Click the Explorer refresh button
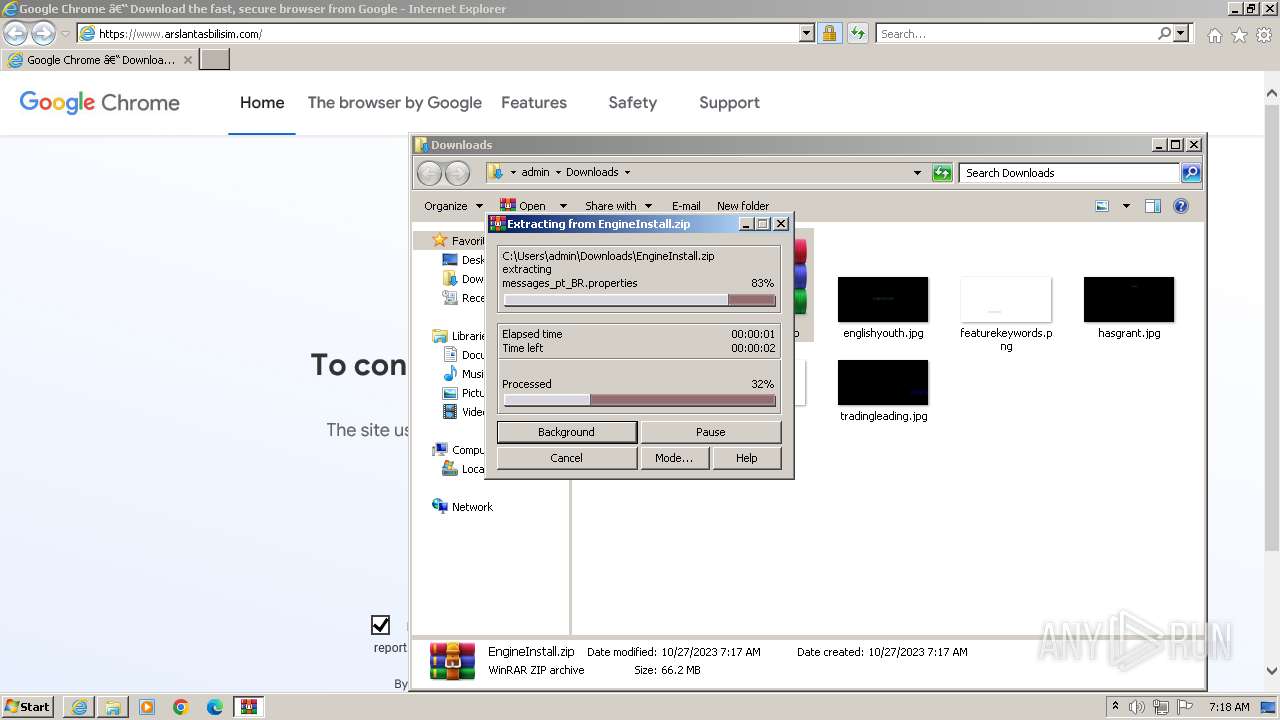The image size is (1280, 720). (x=942, y=173)
